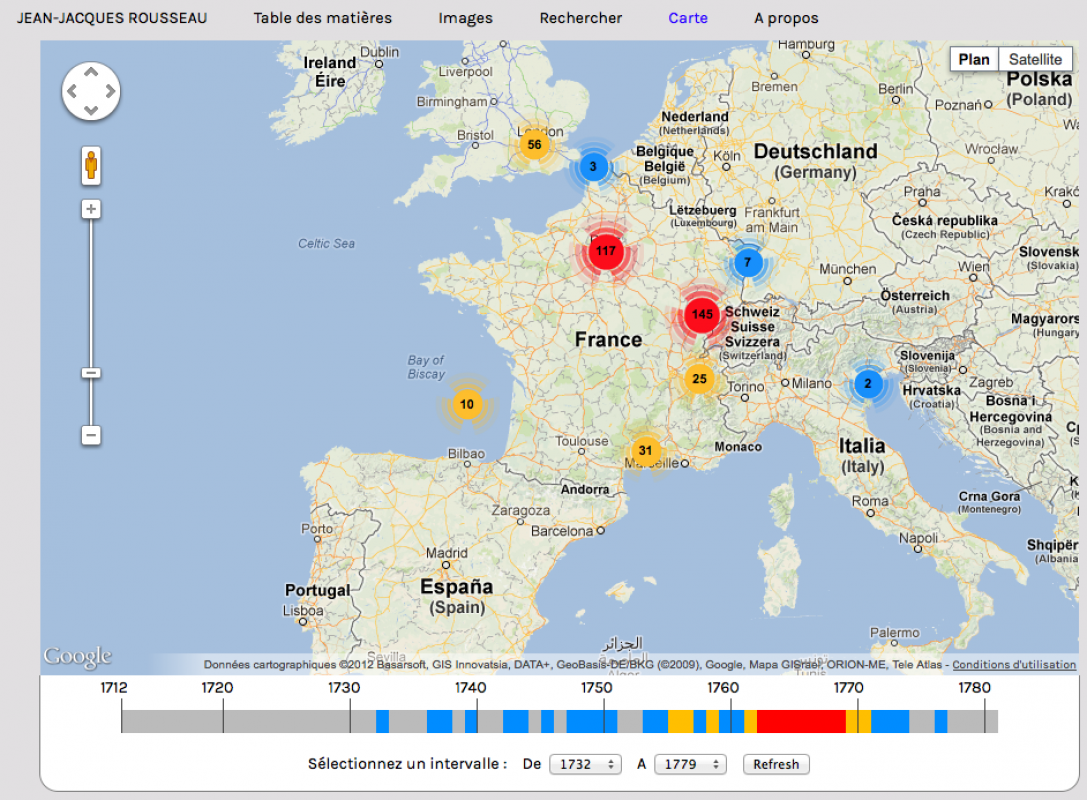Screen dimensions: 1087x800
Task: Click the red 117 cluster near Paris
Action: click(x=605, y=251)
